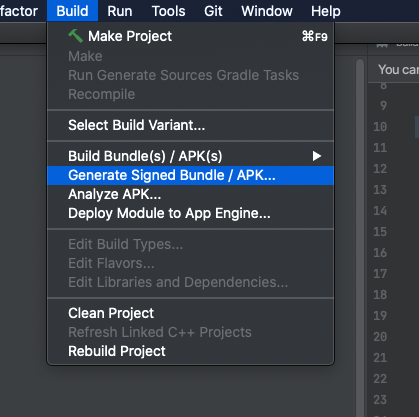Open the Window menu
The width and height of the screenshot is (419, 417).
[x=267, y=11]
